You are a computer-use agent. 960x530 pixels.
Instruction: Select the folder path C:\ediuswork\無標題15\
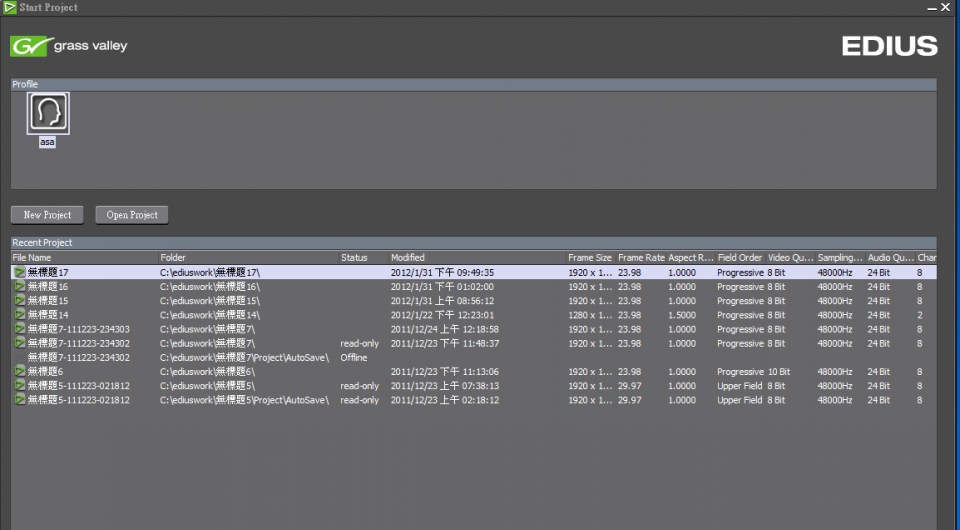[x=210, y=301]
